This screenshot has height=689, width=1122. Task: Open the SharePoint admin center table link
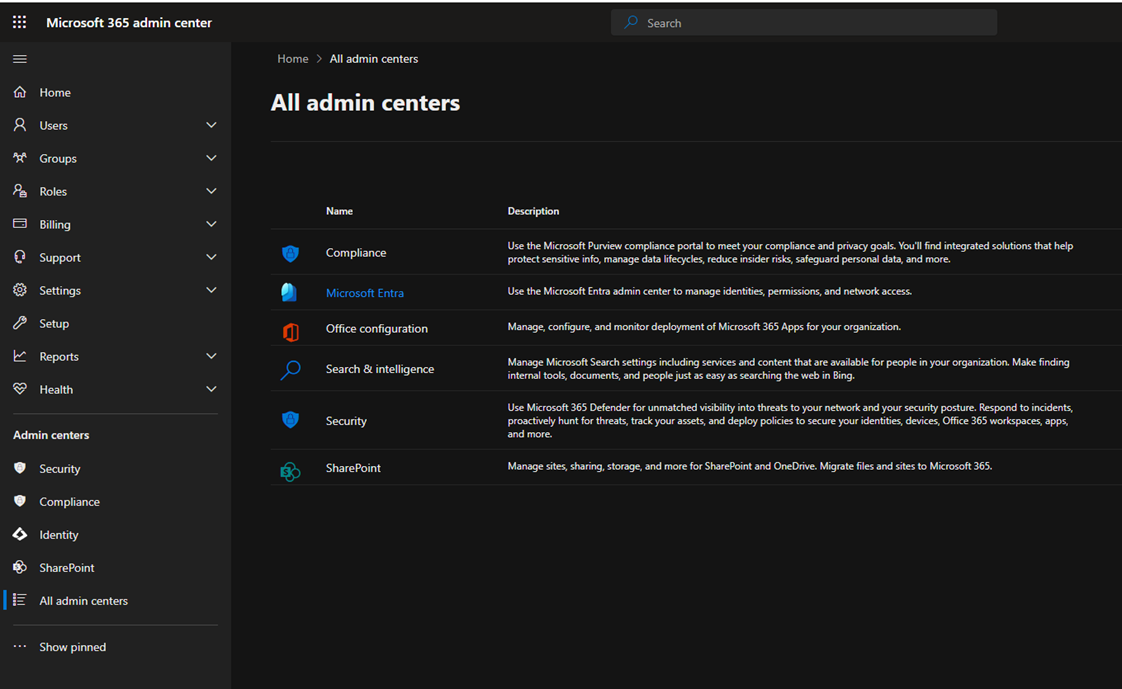[353, 468]
